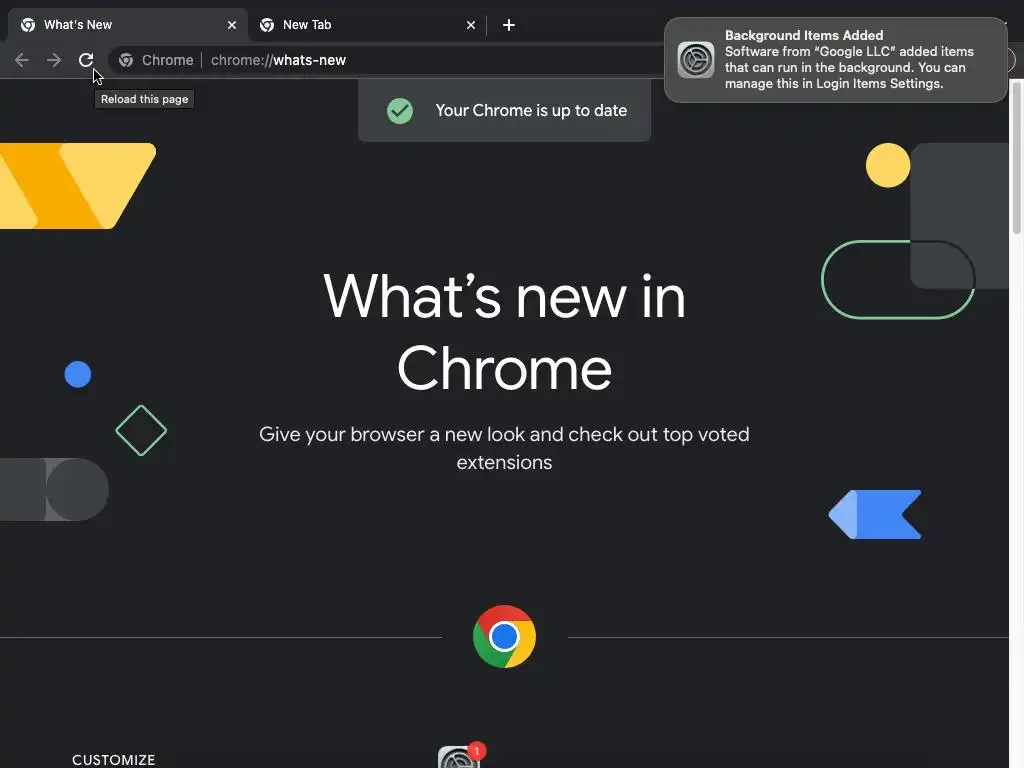Image resolution: width=1024 pixels, height=768 pixels.
Task: Click the 'Chrome' label in address bar chip
Action: click(168, 60)
